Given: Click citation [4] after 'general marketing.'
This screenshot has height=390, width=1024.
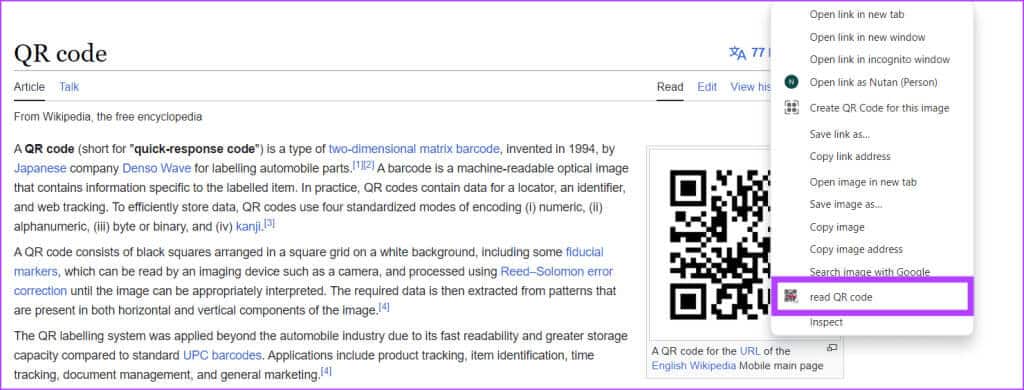Looking at the screenshot, I should 327,371.
